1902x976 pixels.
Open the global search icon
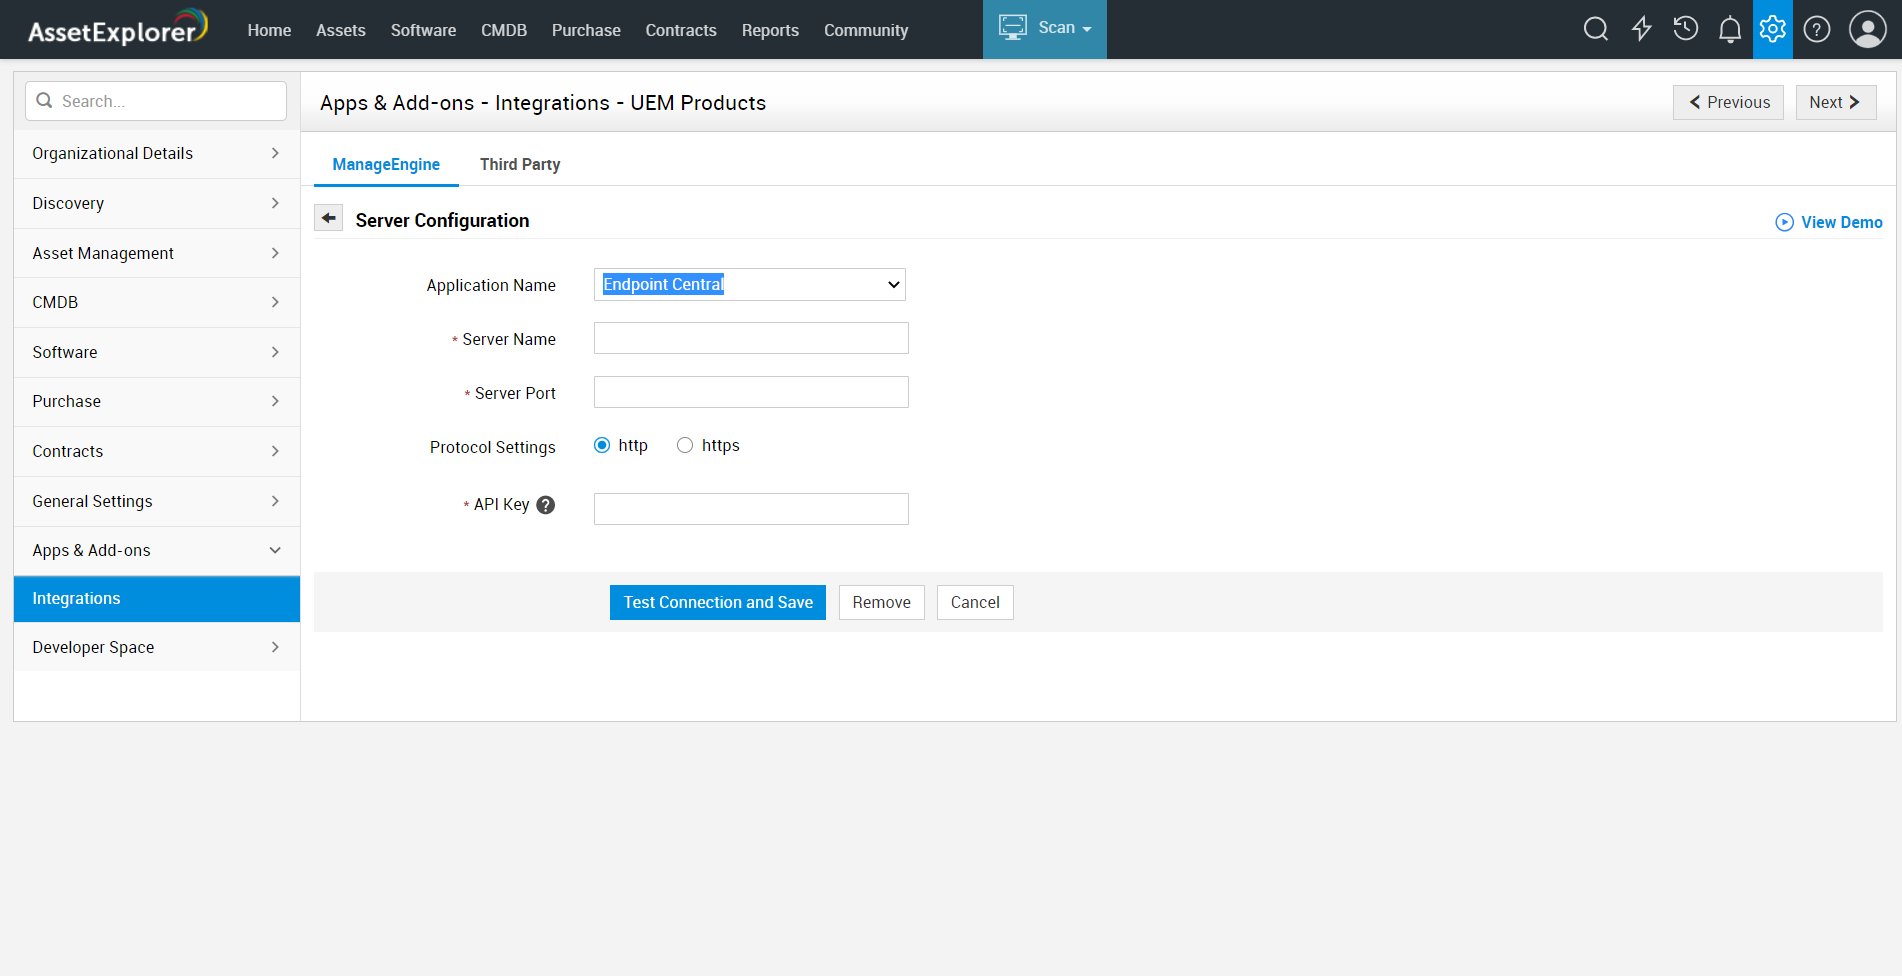pos(1596,29)
